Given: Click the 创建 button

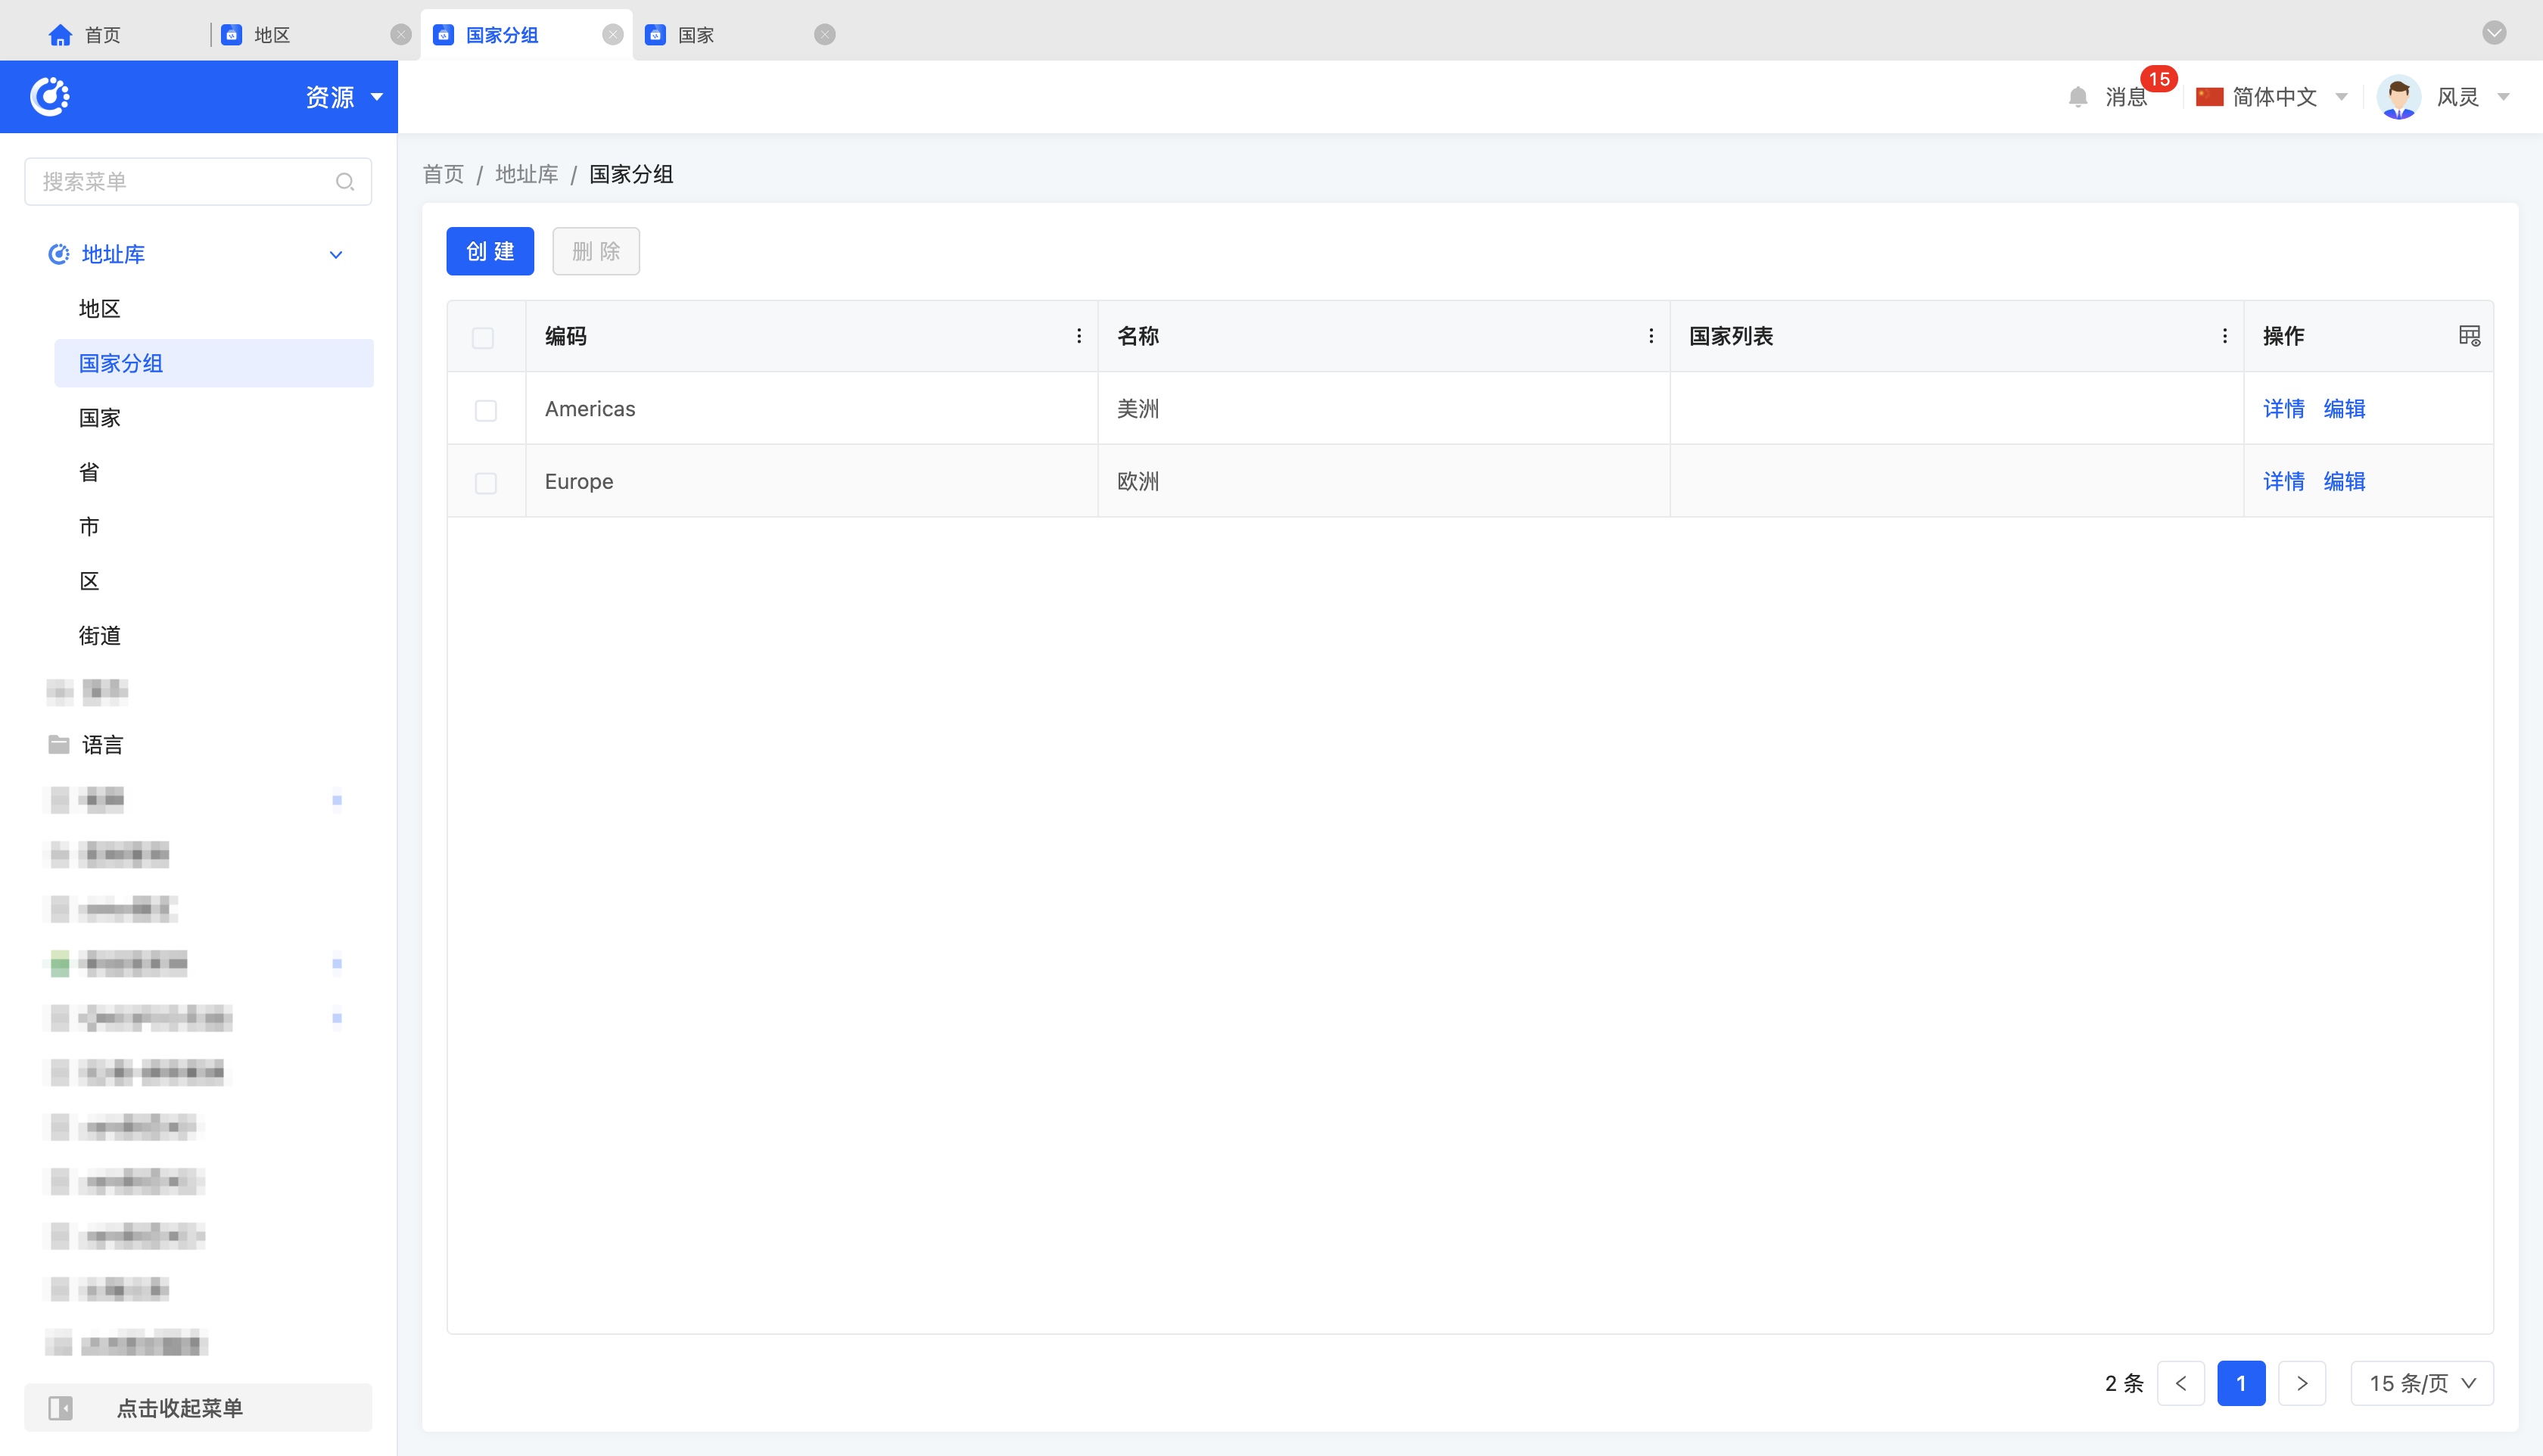Looking at the screenshot, I should (x=490, y=251).
